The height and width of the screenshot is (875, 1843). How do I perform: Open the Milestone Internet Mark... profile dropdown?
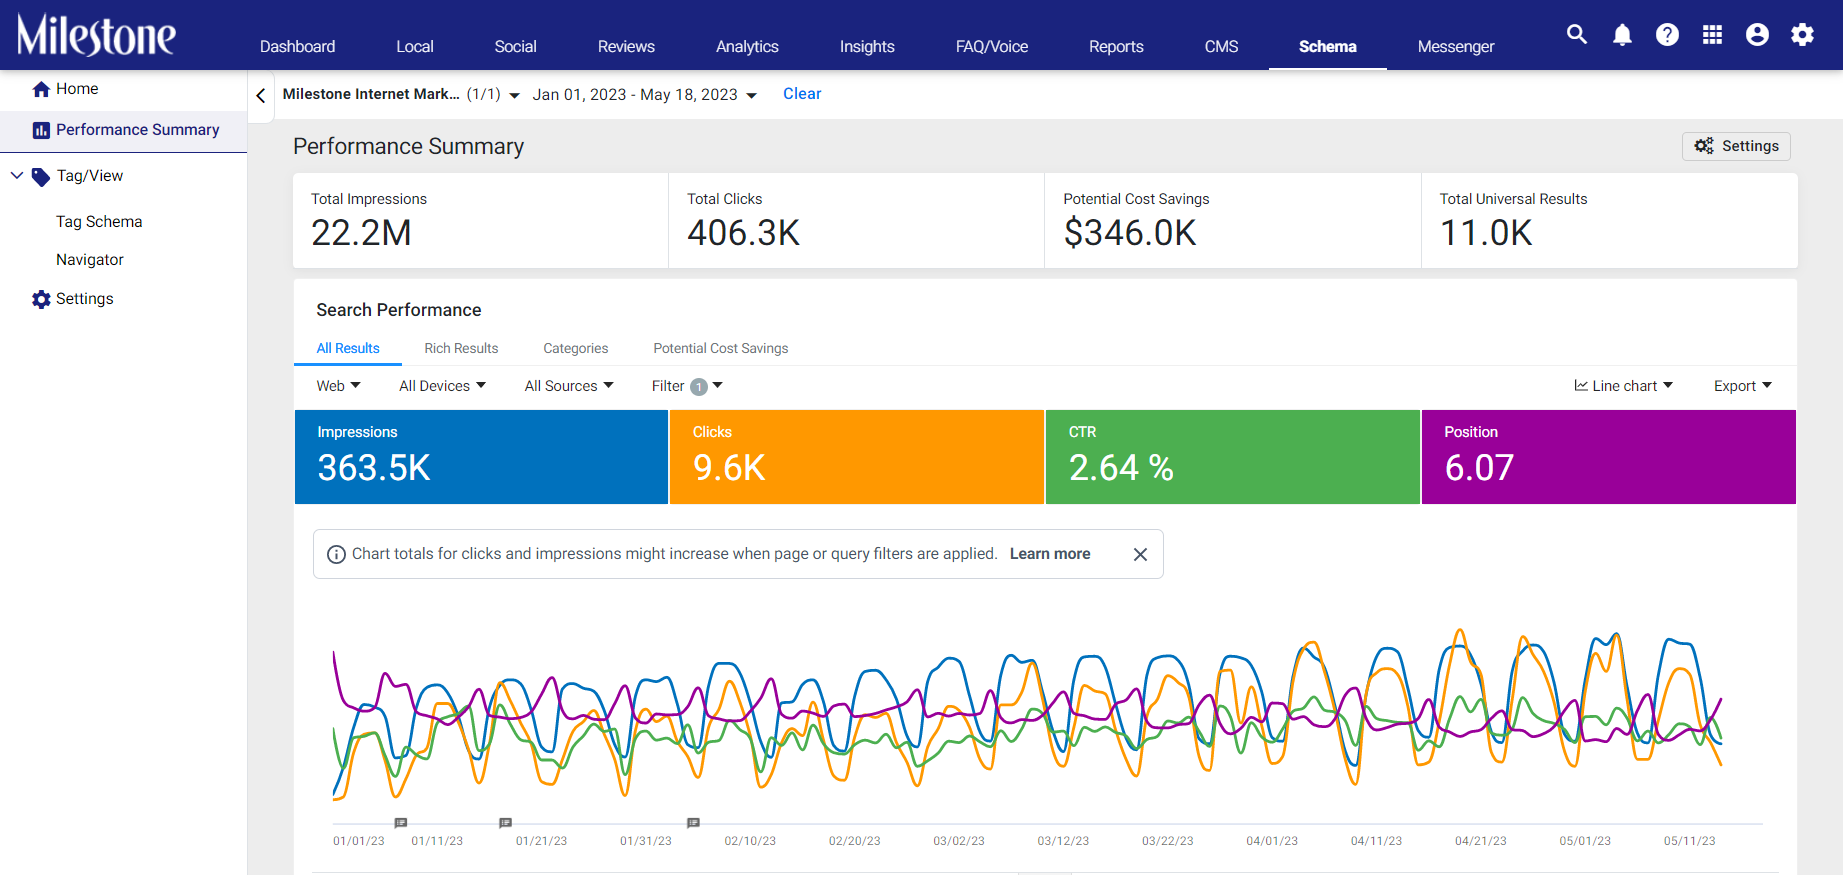point(401,94)
